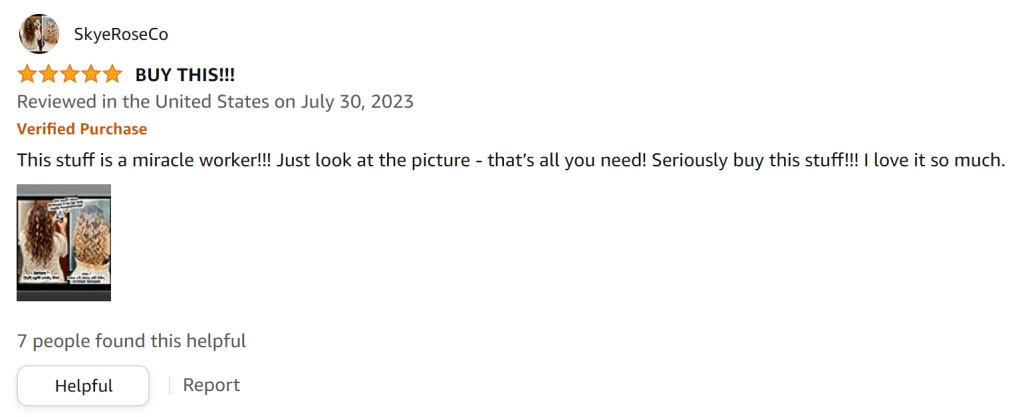Click the first rating star
This screenshot has height=417, width=1022.
coord(27,75)
